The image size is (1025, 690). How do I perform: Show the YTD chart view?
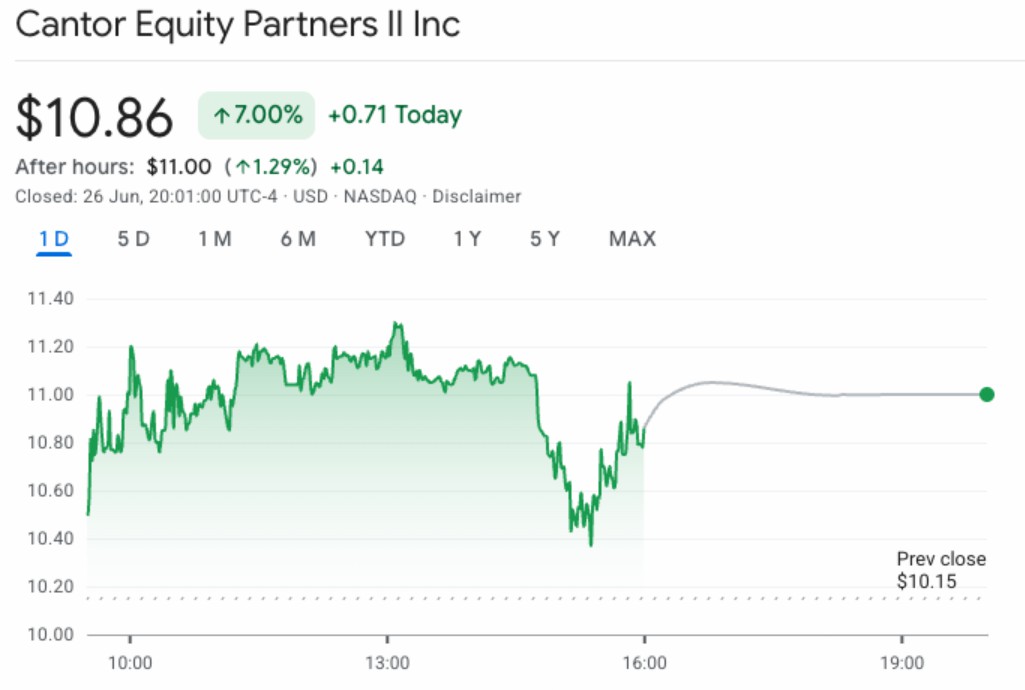click(x=385, y=239)
